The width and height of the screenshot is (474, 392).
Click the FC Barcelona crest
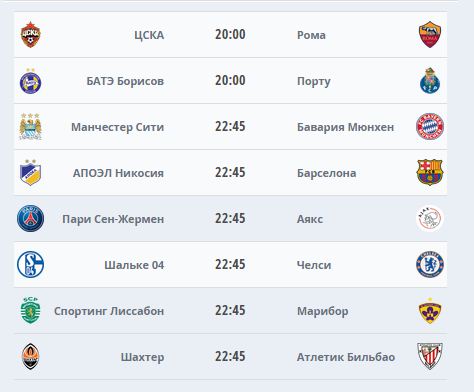(430, 173)
